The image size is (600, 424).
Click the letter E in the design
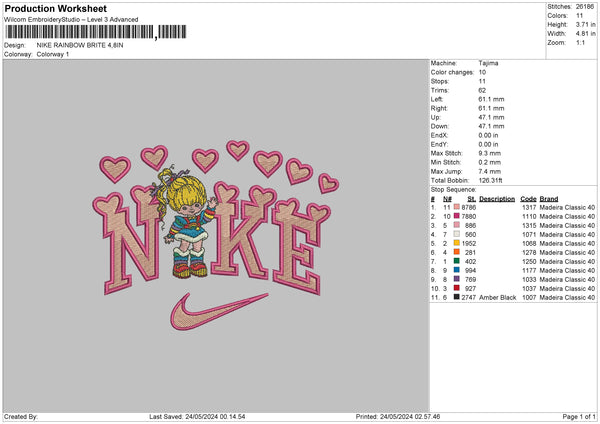(x=300, y=247)
